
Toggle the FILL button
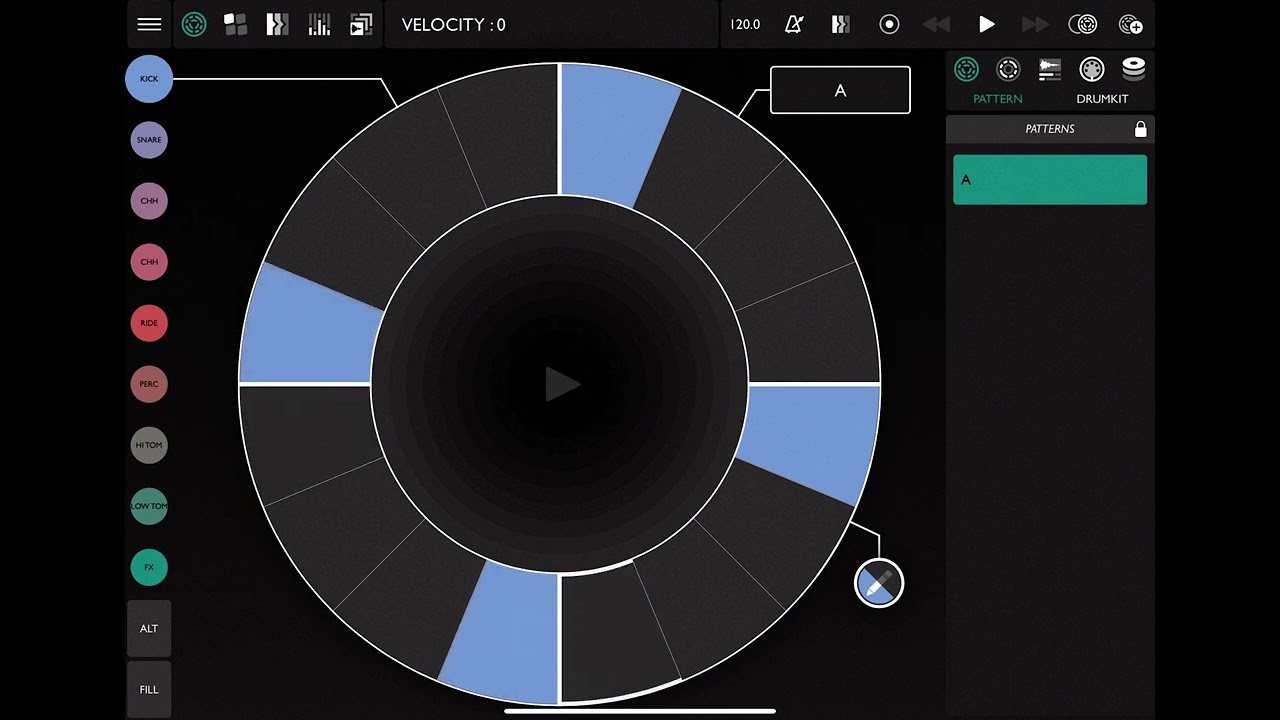pyautogui.click(x=149, y=689)
